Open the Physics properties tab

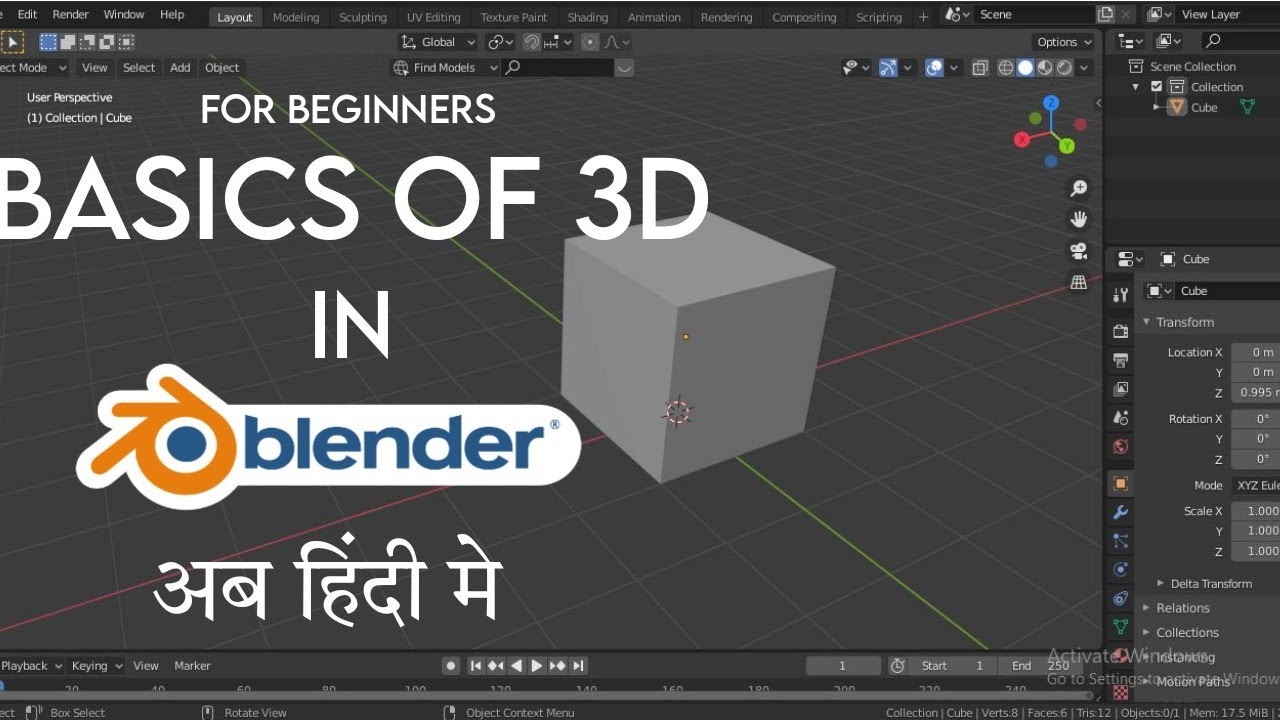1121,570
